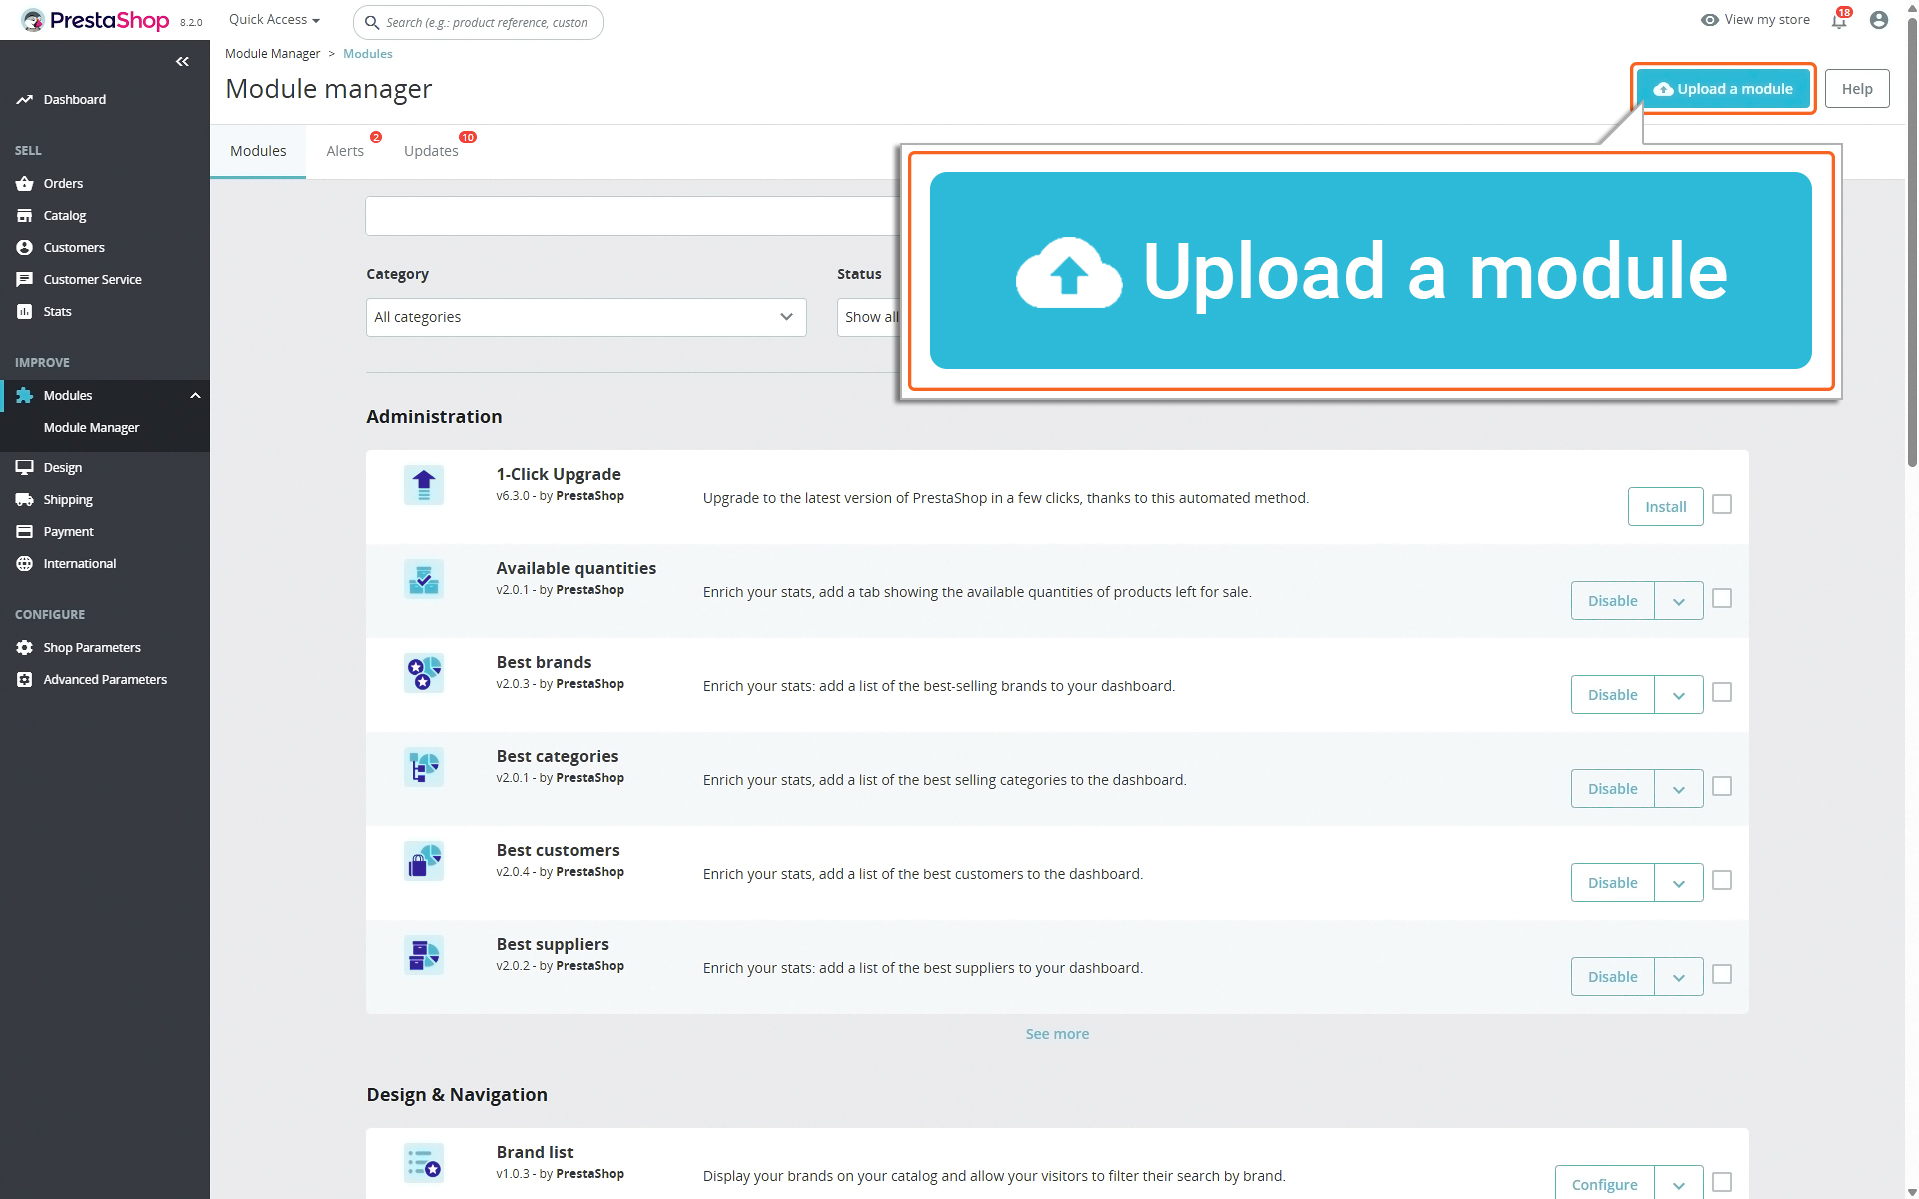This screenshot has height=1199, width=1919.
Task: Switch to the Modules tab
Action: pyautogui.click(x=258, y=151)
